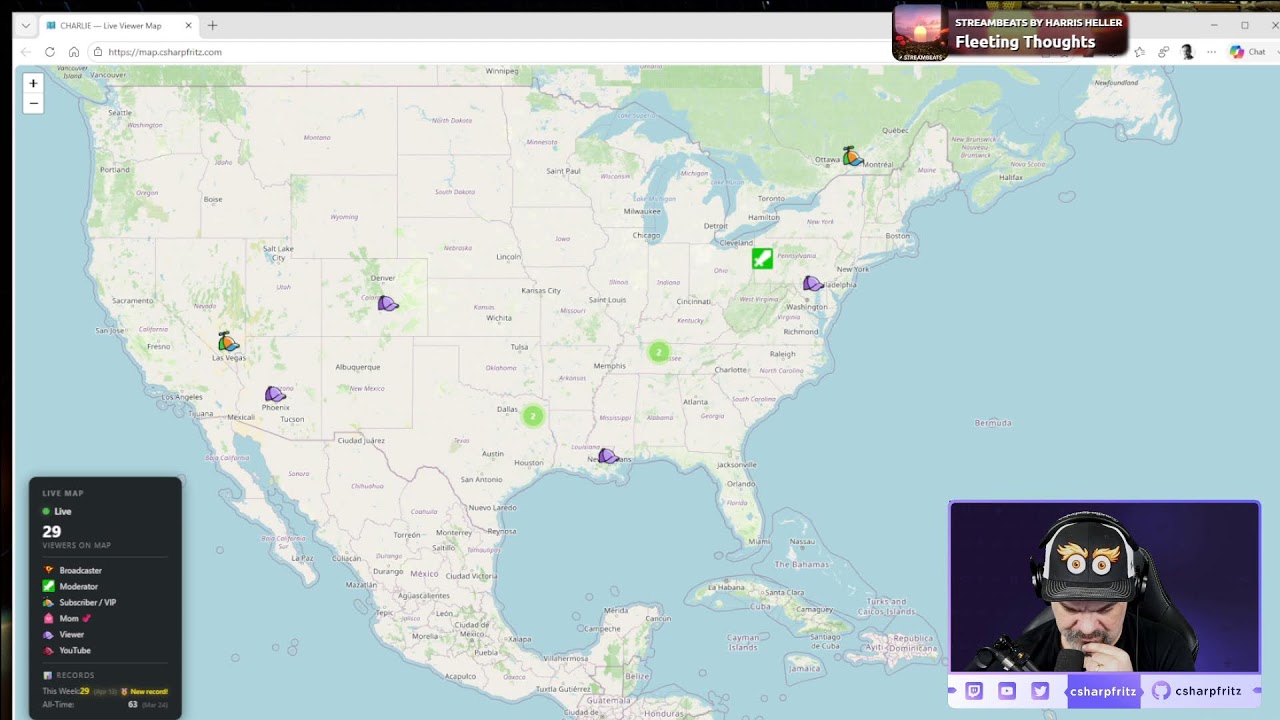Screen dimensions: 1280x720
Task: Click the Twitch icon in stream overlay
Action: pyautogui.click(x=974, y=691)
